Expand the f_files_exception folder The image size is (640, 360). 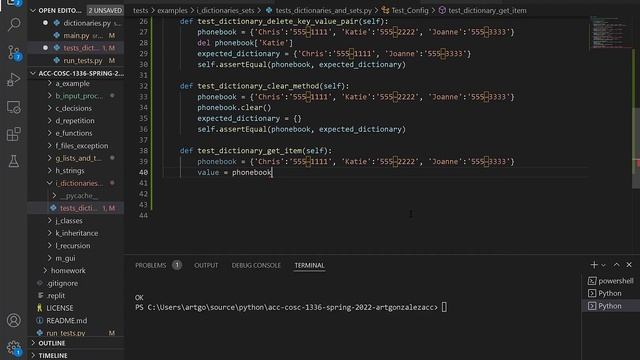pos(76,146)
